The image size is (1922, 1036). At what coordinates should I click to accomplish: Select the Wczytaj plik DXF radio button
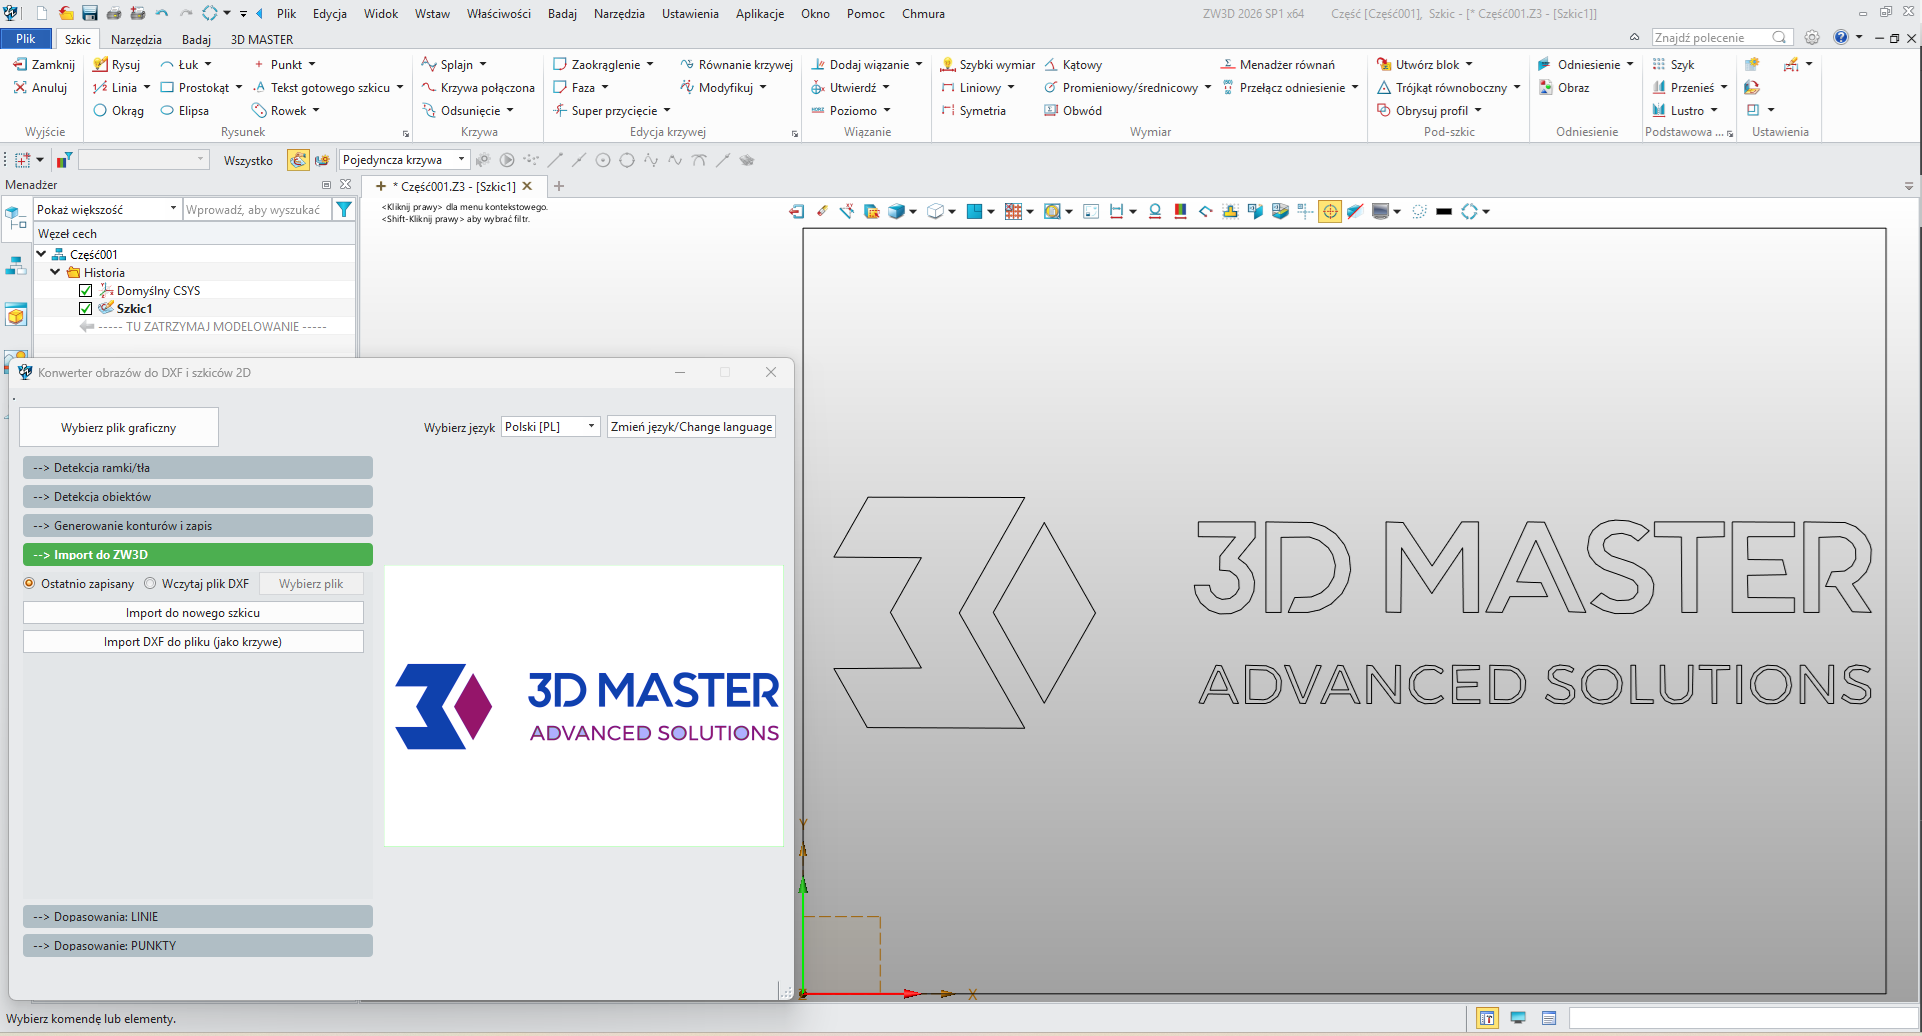(150, 584)
